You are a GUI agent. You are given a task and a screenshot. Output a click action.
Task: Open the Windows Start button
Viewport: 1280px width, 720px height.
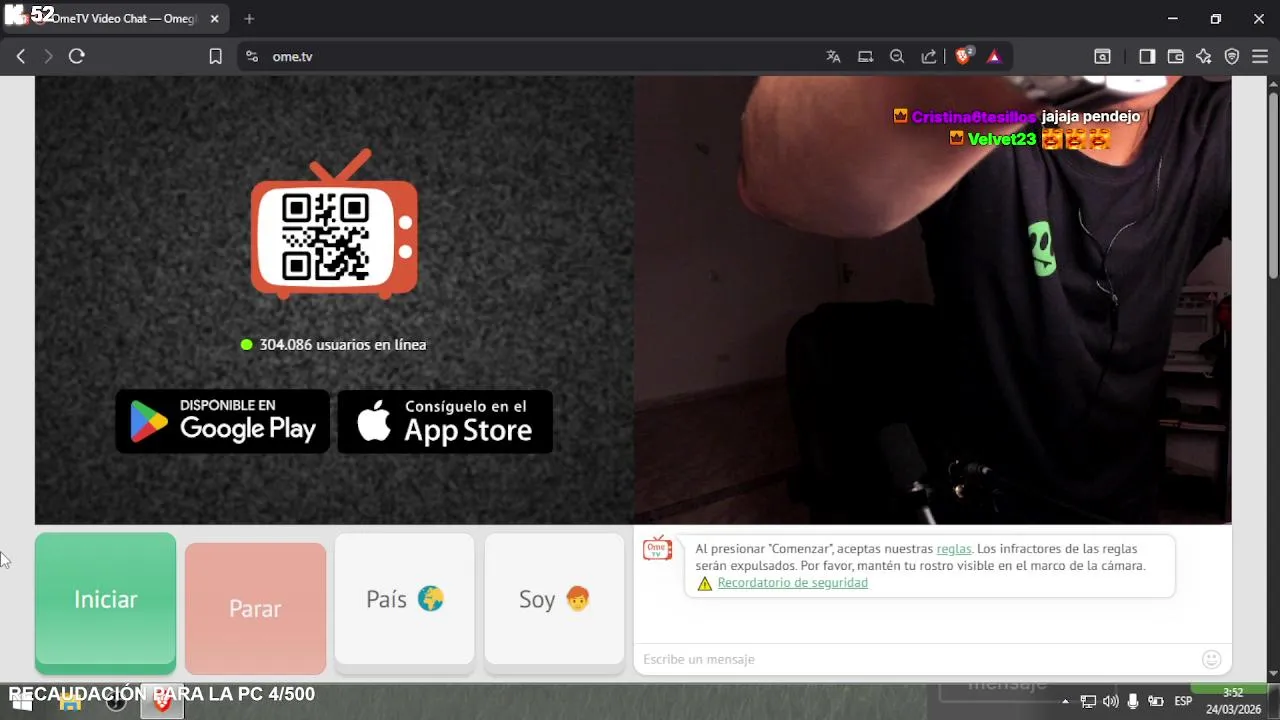(21, 702)
